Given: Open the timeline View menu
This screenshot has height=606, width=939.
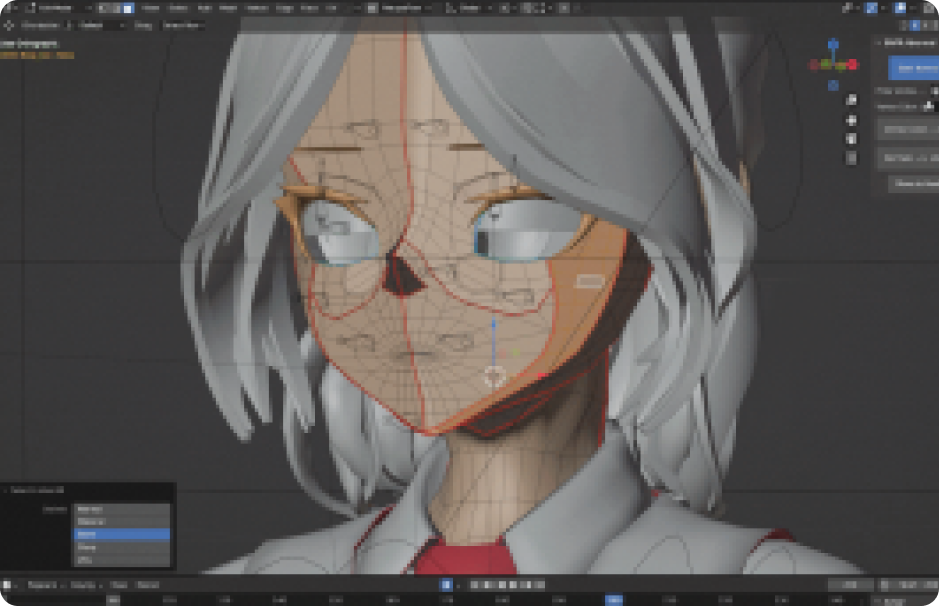Looking at the screenshot, I should pyautogui.click(x=119, y=585).
